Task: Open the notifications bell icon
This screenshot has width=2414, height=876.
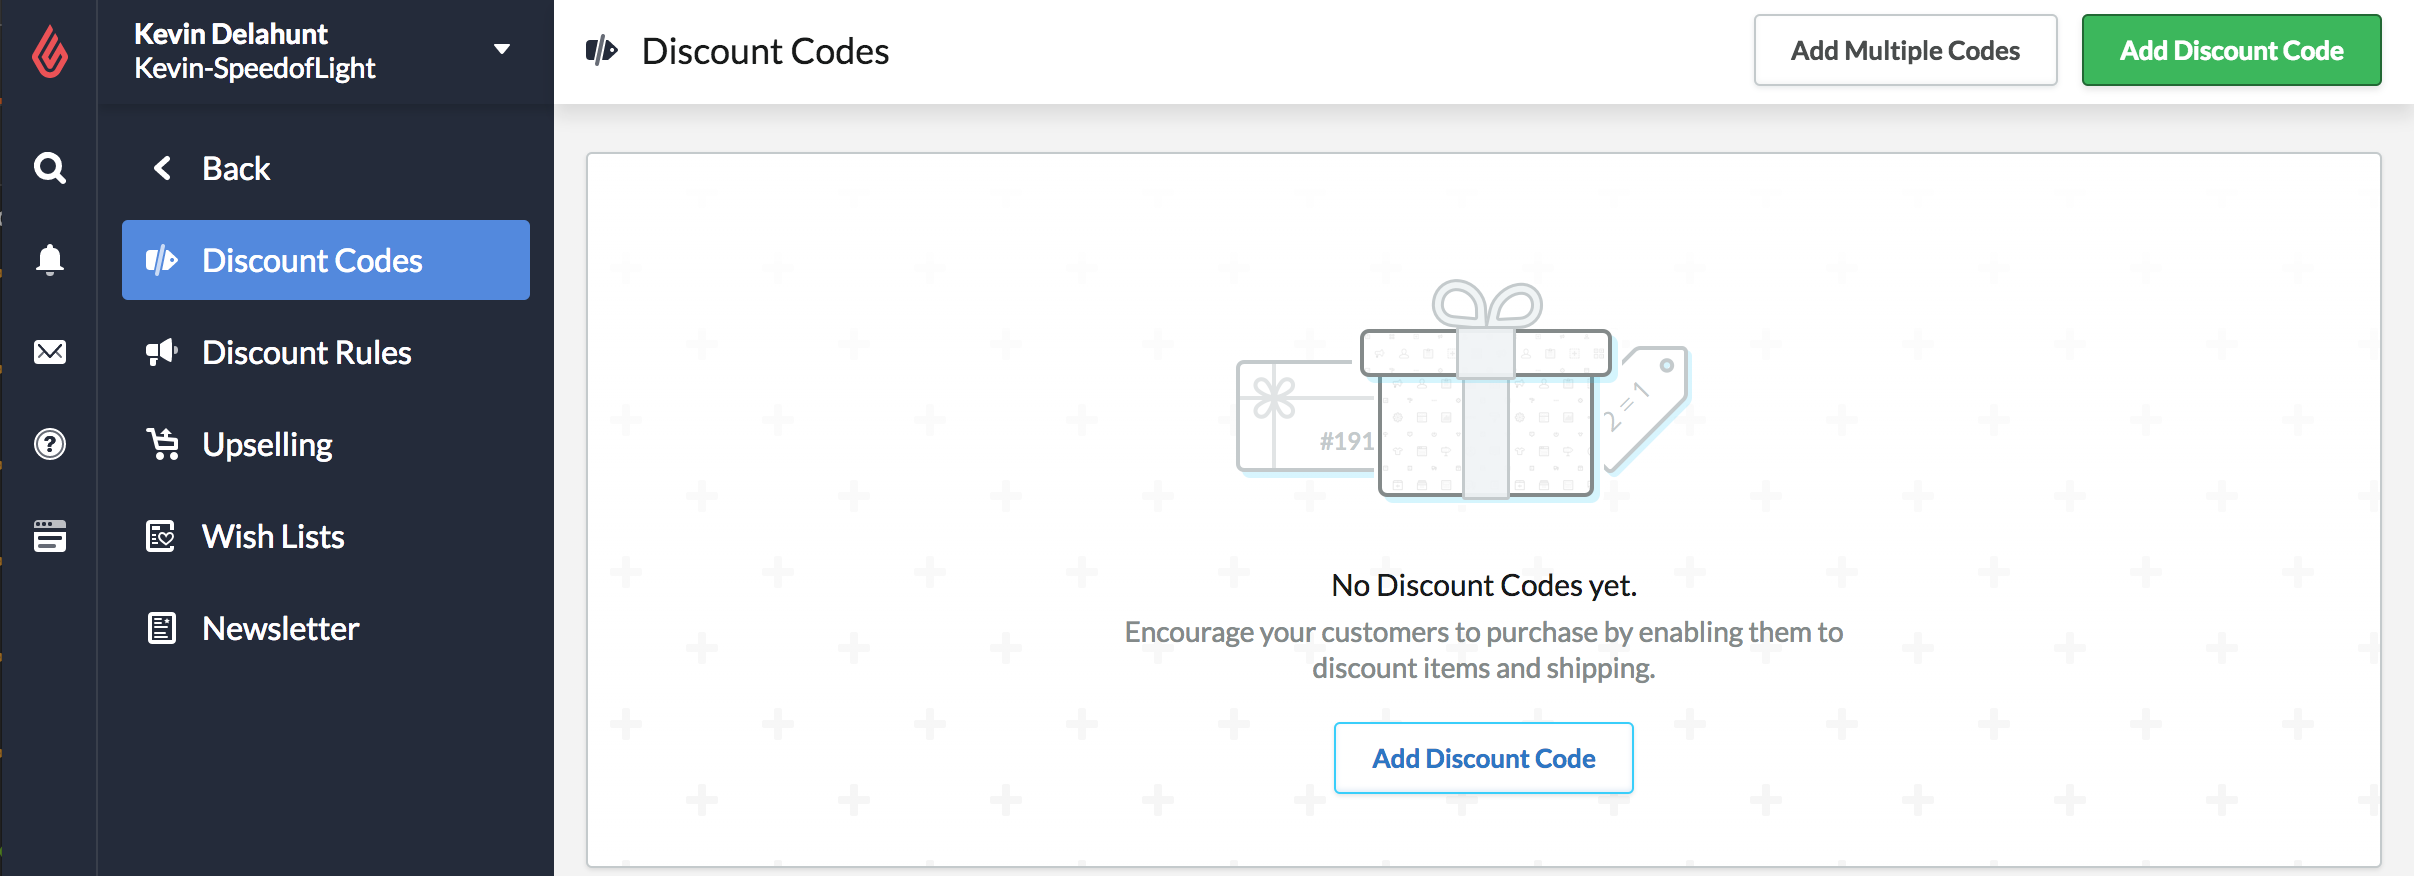Action: (49, 260)
